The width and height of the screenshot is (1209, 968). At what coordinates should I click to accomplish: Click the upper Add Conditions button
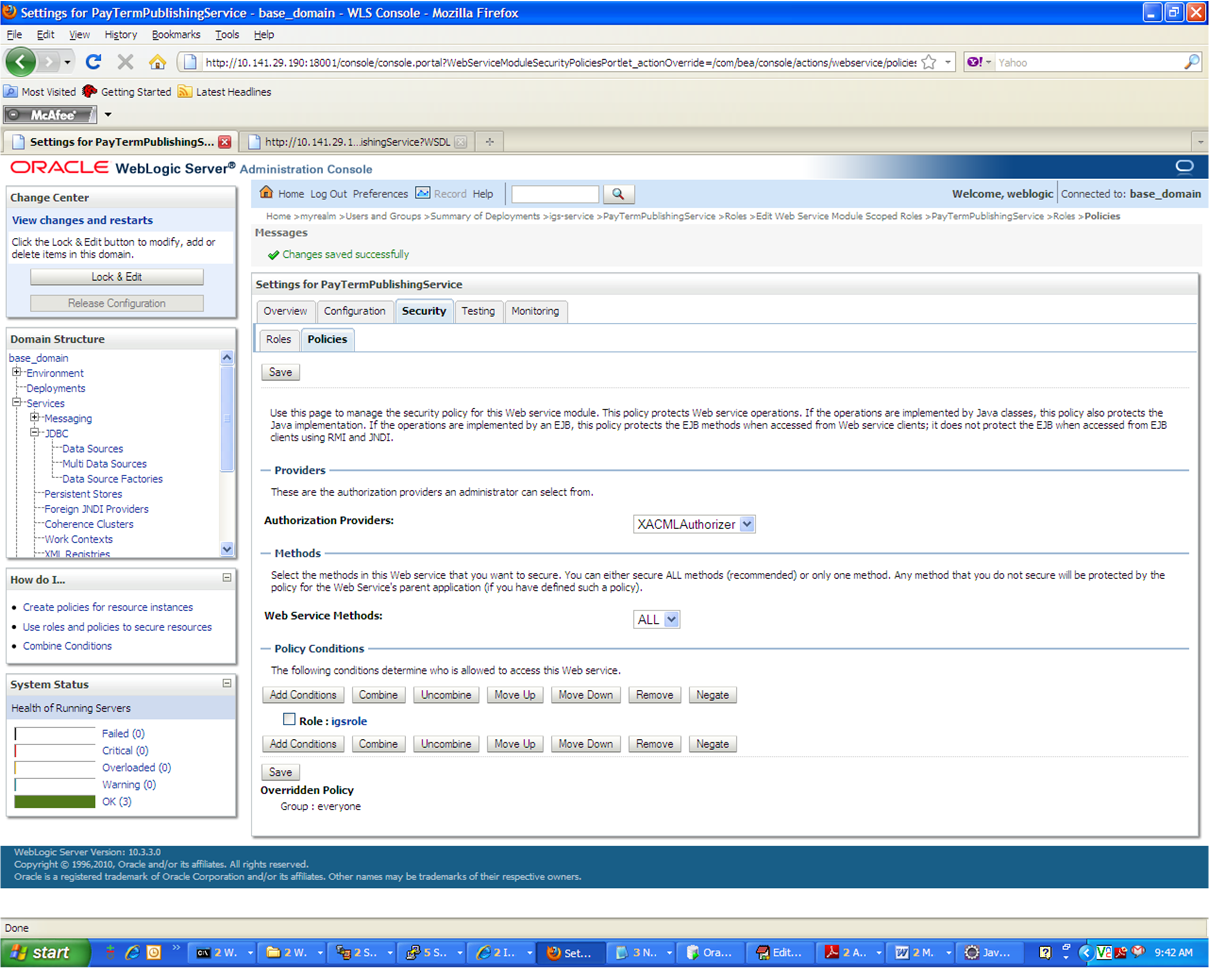(x=303, y=694)
